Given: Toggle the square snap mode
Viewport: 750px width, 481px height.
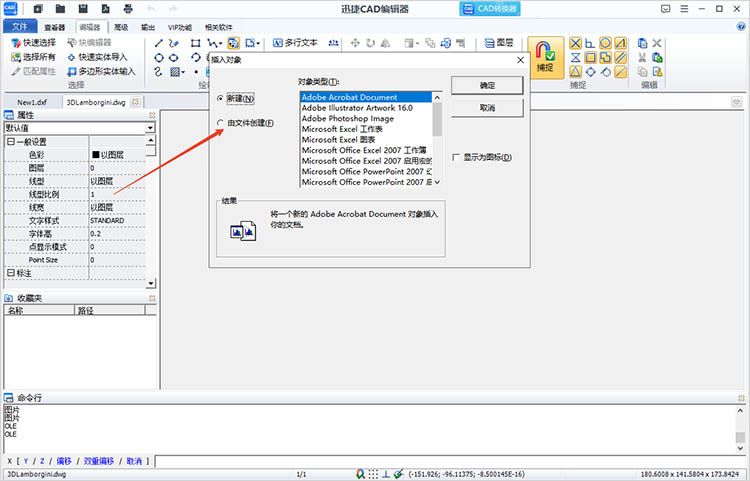Looking at the screenshot, I should (591, 58).
